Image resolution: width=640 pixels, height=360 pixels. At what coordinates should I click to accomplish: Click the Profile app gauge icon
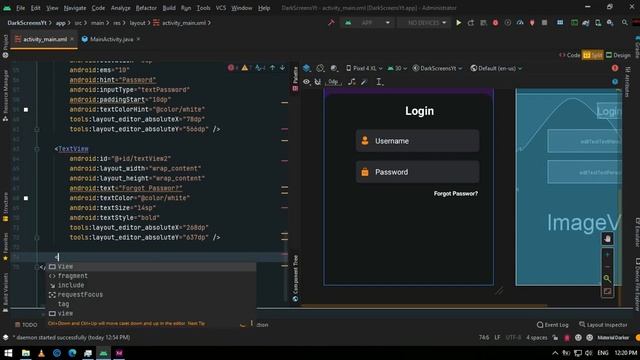(520, 23)
